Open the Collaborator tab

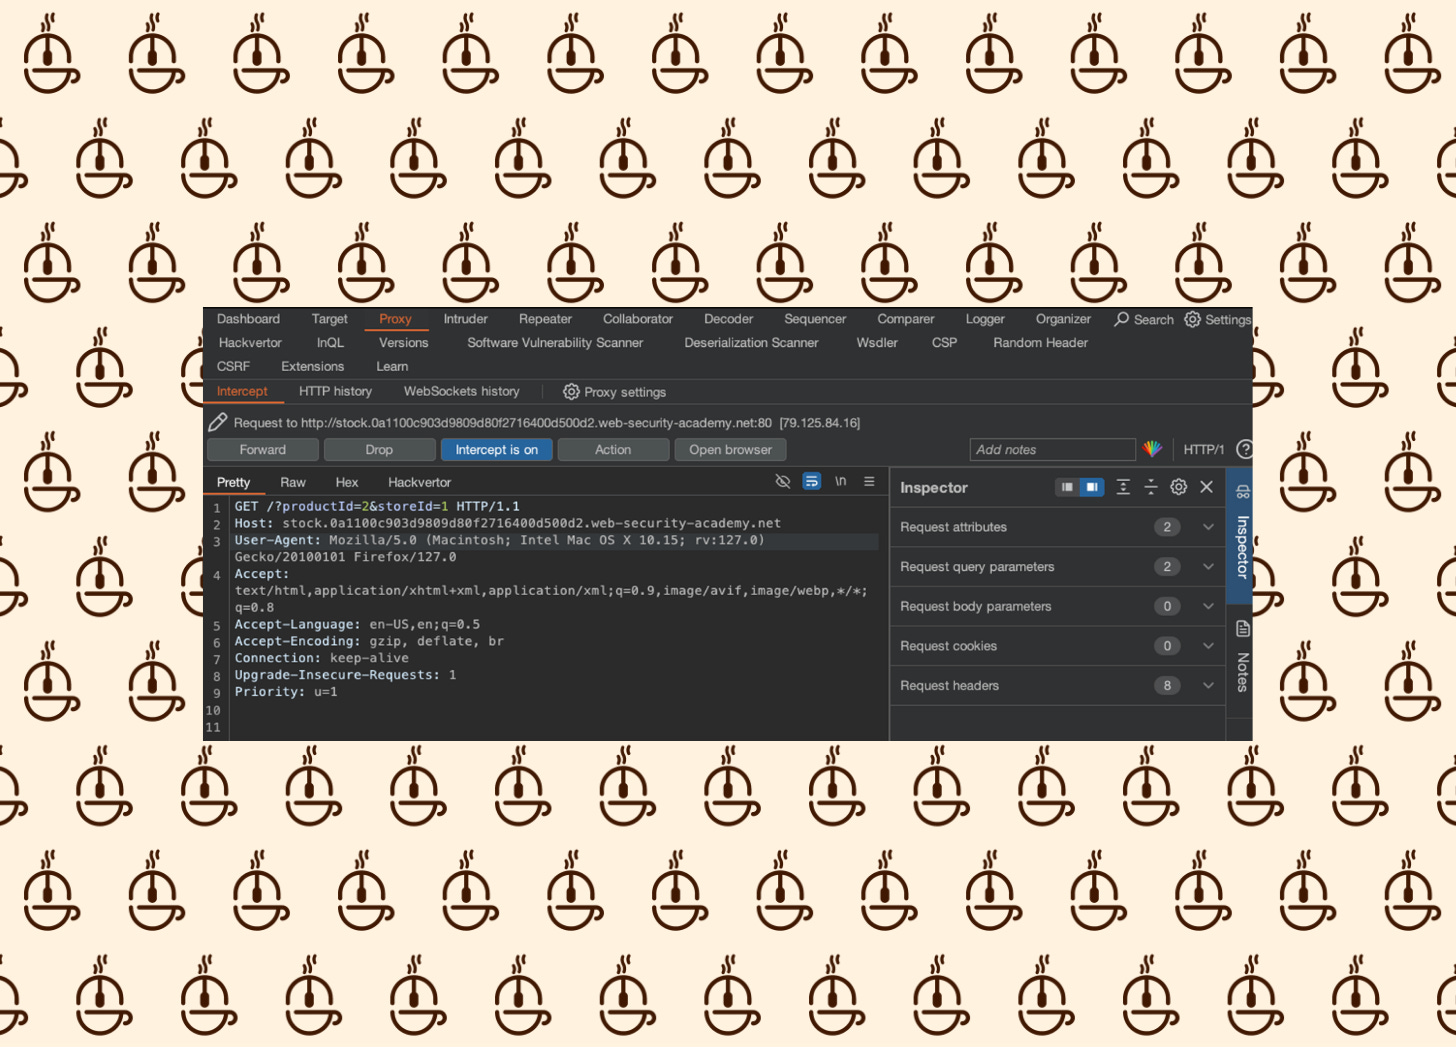point(638,319)
